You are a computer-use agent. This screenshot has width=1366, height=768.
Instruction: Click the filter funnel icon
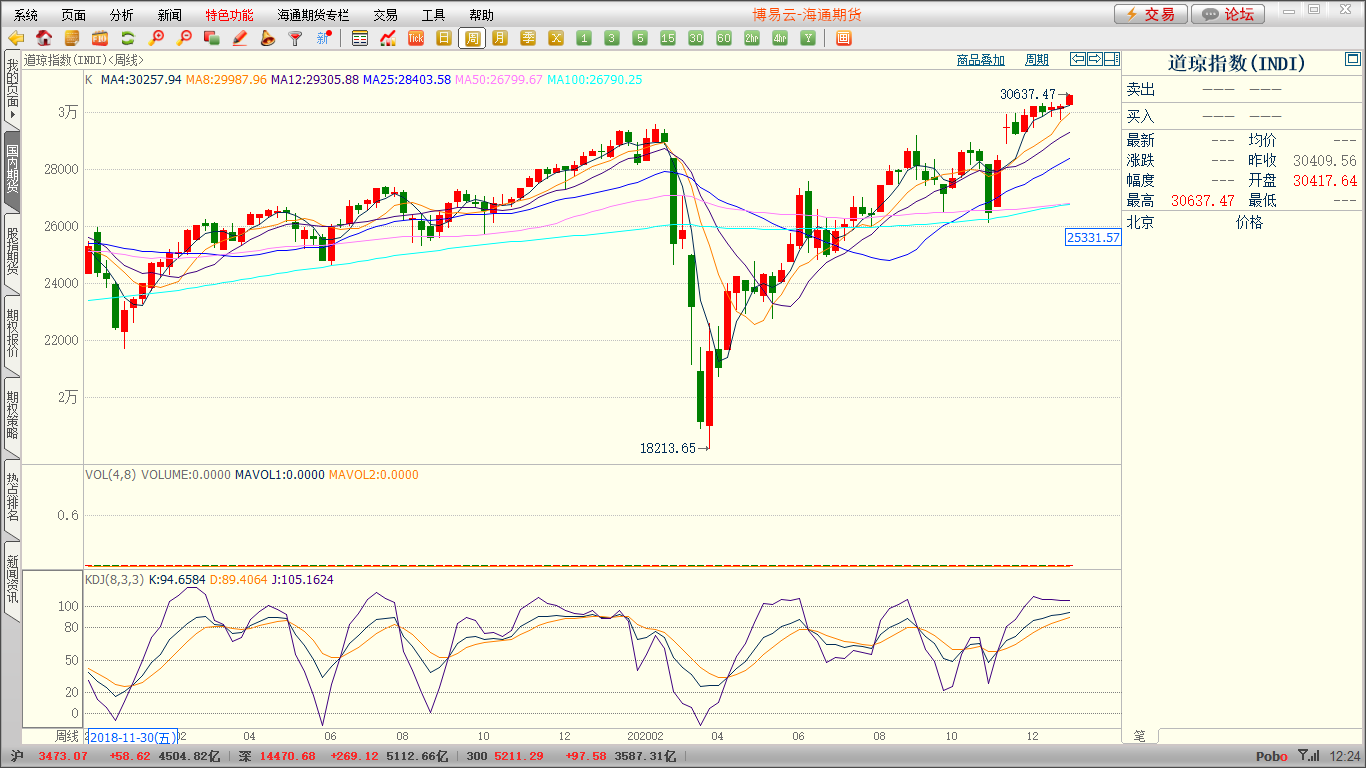pyautogui.click(x=295, y=38)
